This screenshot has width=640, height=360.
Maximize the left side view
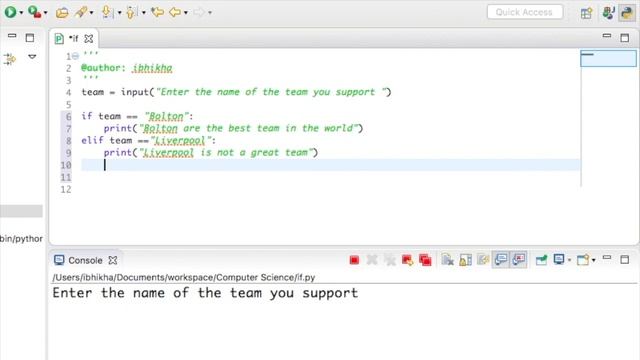click(30, 38)
